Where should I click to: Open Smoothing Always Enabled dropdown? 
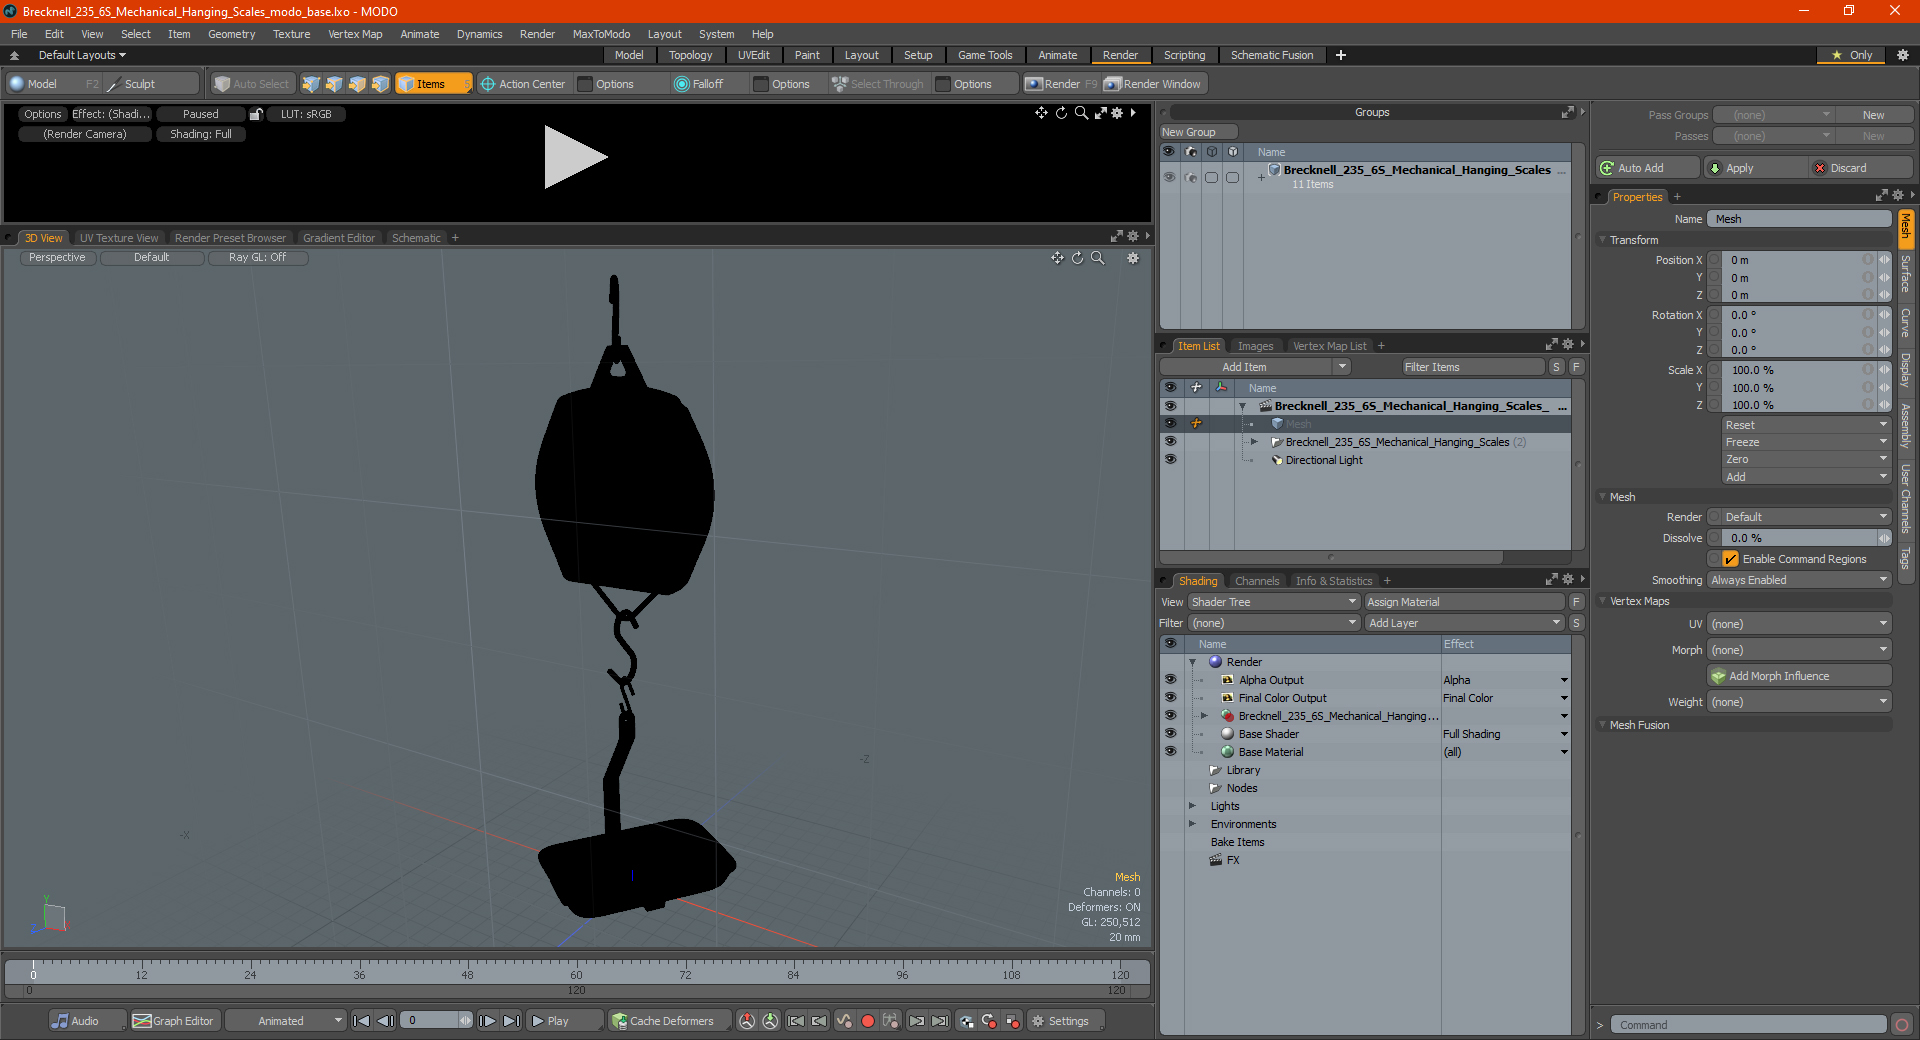pyautogui.click(x=1799, y=580)
